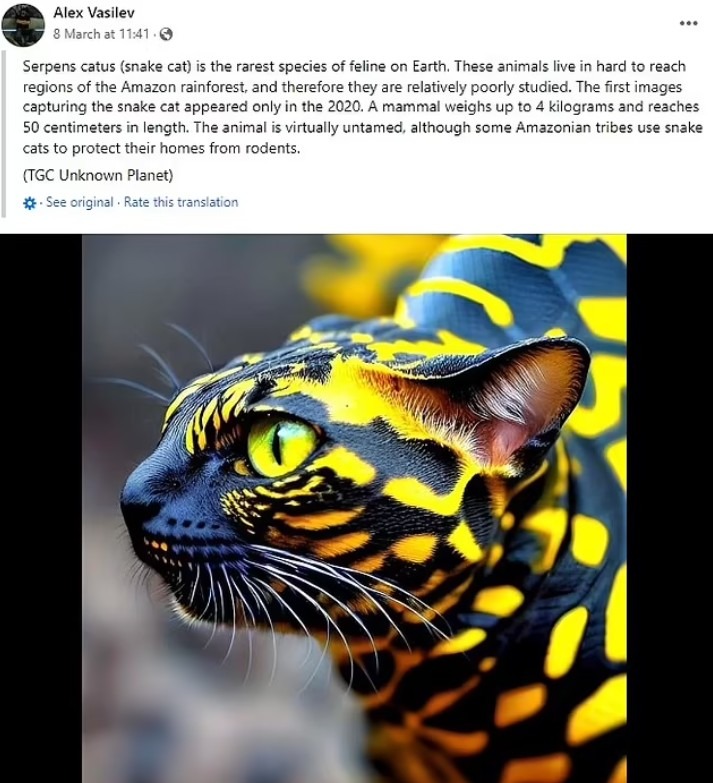Click the (TGC Unknown Planet) caption text
The height and width of the screenshot is (783, 713).
point(98,175)
